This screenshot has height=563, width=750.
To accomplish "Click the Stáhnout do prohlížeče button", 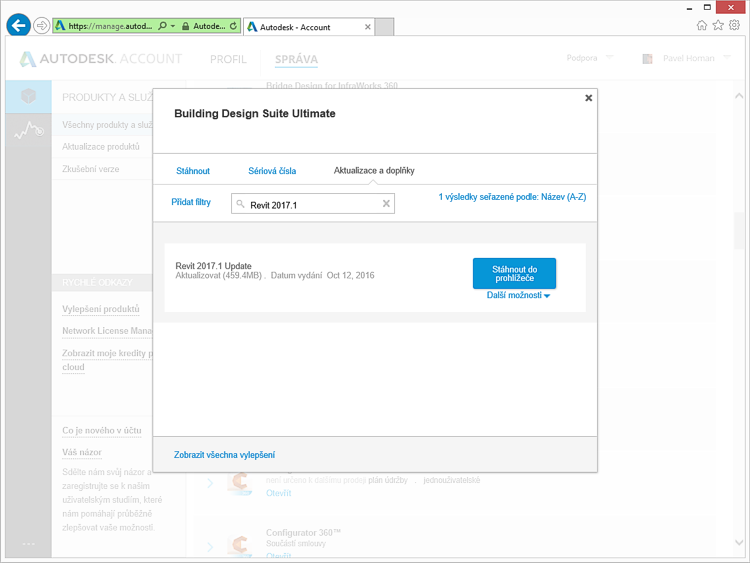I will point(514,274).
